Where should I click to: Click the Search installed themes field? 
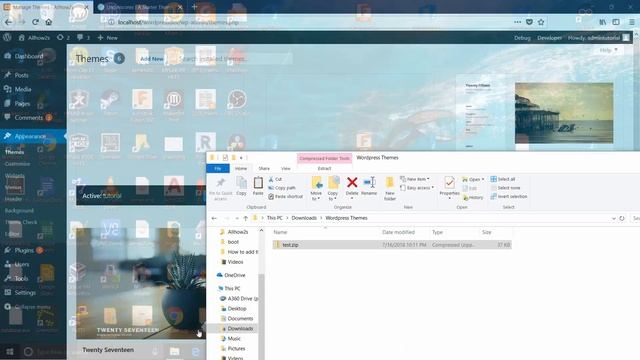233,59
